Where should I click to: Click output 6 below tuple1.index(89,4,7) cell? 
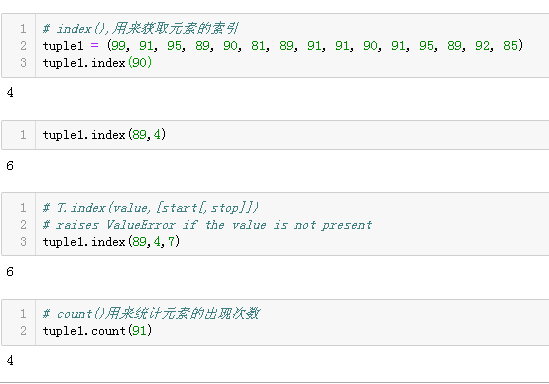[x=10, y=272]
